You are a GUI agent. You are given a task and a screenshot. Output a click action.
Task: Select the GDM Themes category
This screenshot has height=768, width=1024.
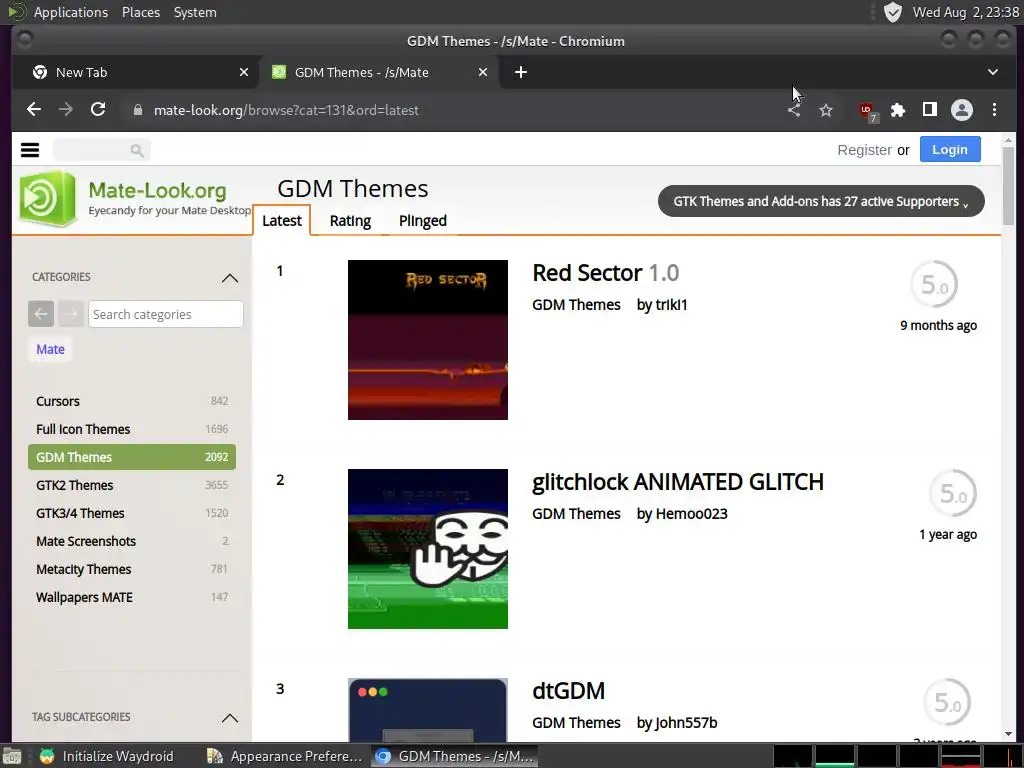(131, 457)
